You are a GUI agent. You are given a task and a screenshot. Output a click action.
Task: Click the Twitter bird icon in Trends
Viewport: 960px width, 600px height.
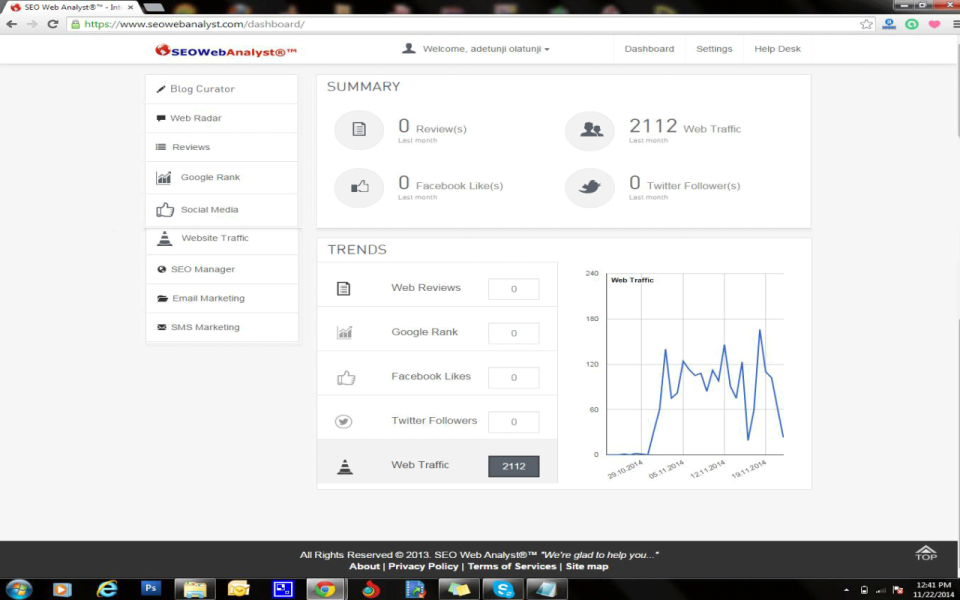click(x=345, y=421)
